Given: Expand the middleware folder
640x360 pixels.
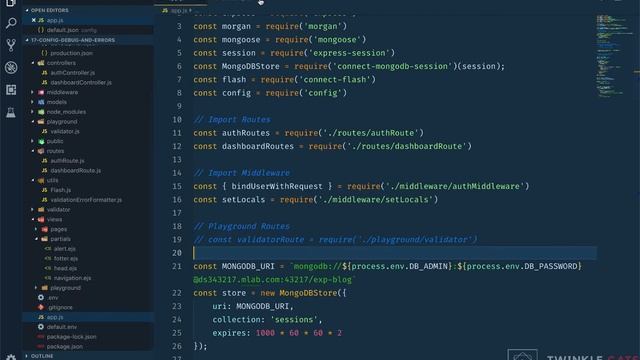Looking at the screenshot, I should coord(33,92).
